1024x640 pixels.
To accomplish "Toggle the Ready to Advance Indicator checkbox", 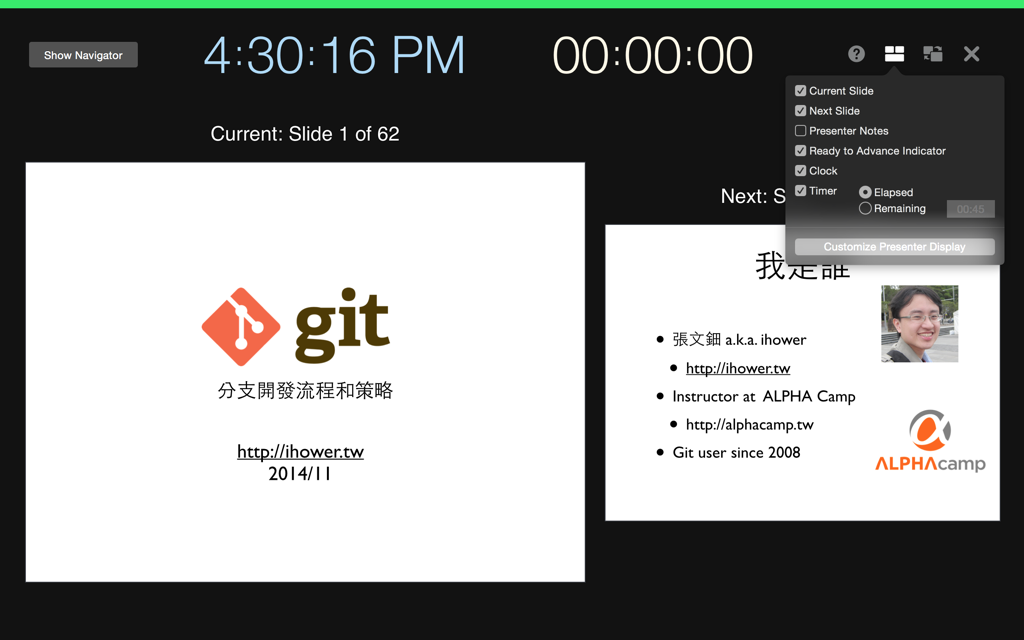I will [801, 151].
